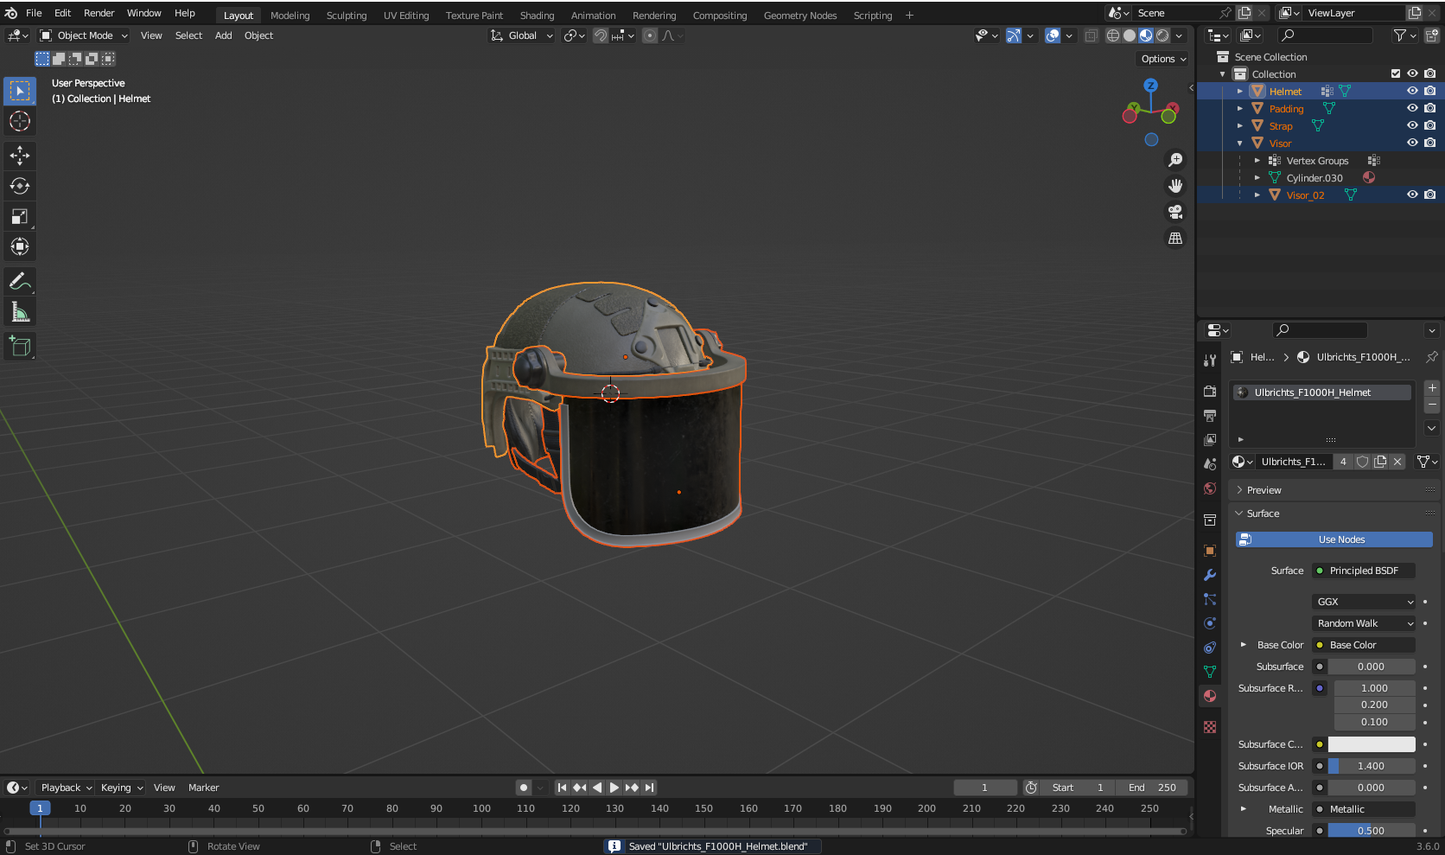The width and height of the screenshot is (1445, 855).
Task: Select the Annotate tool
Action: pos(20,281)
